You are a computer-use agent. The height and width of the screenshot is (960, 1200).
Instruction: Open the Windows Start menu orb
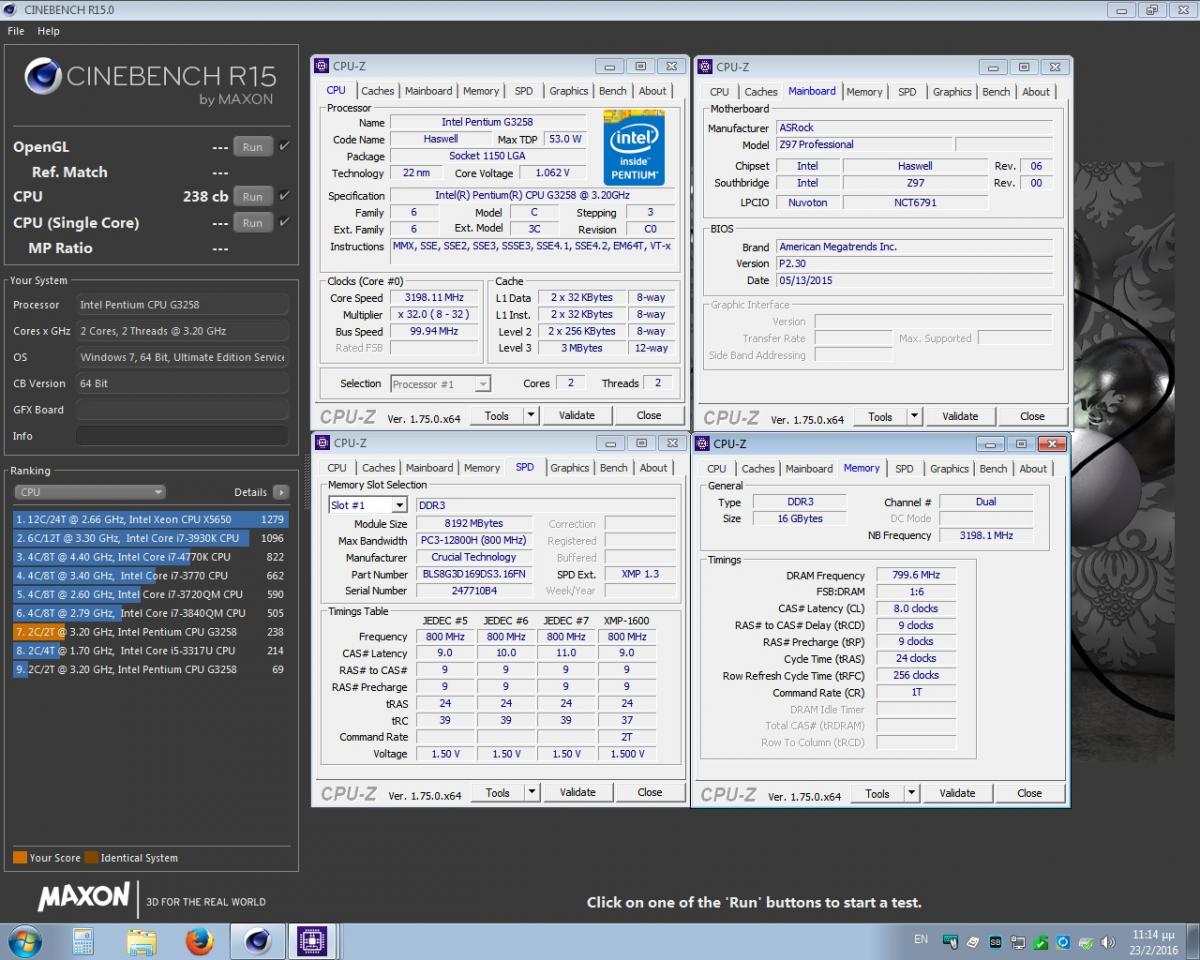tap(24, 941)
